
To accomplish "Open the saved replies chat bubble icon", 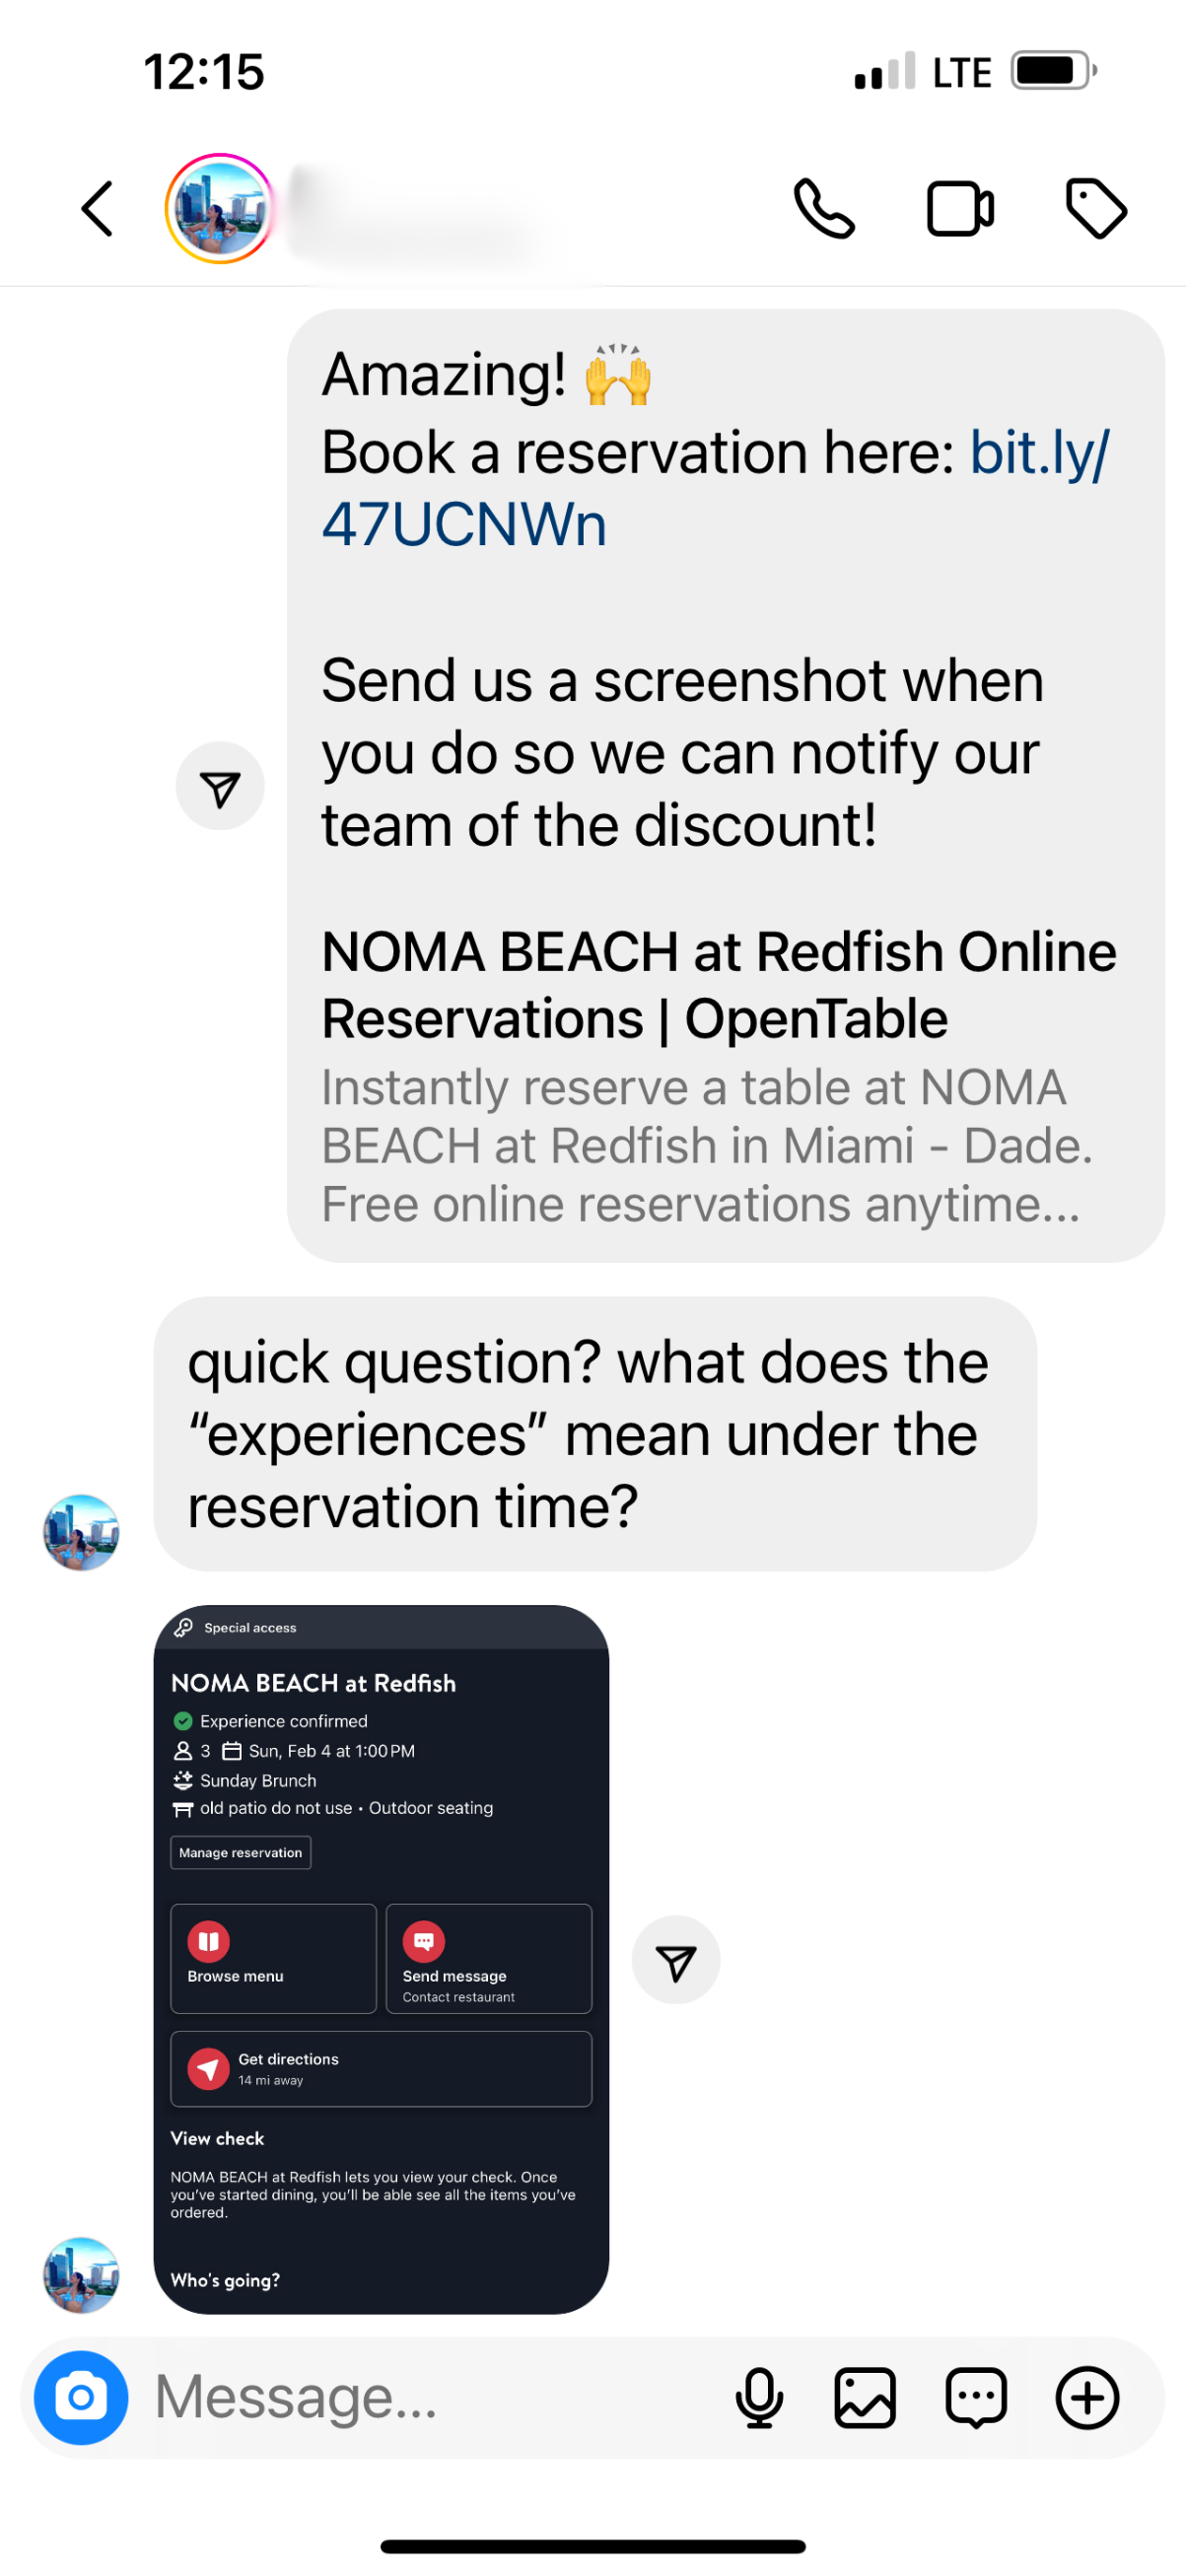I will click(x=975, y=2397).
